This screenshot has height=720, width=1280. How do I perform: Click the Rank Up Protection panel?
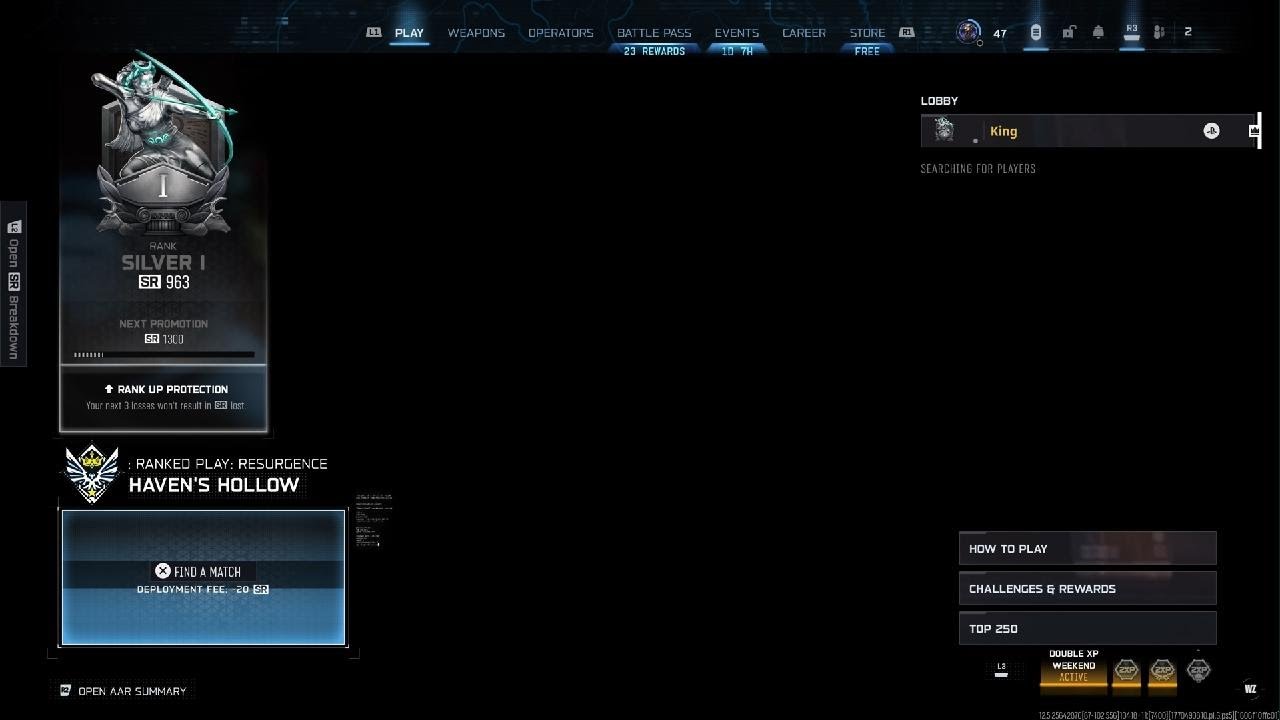point(164,398)
